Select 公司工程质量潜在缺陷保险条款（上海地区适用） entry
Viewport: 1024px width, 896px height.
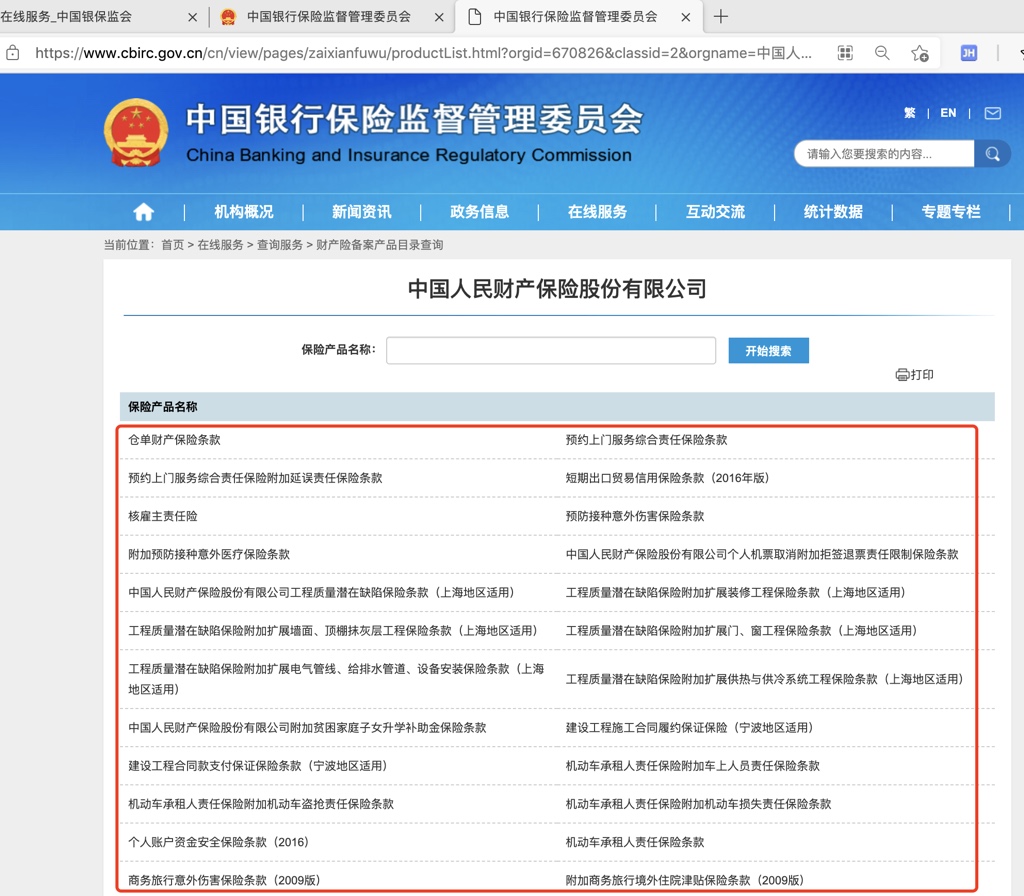[x=321, y=593]
